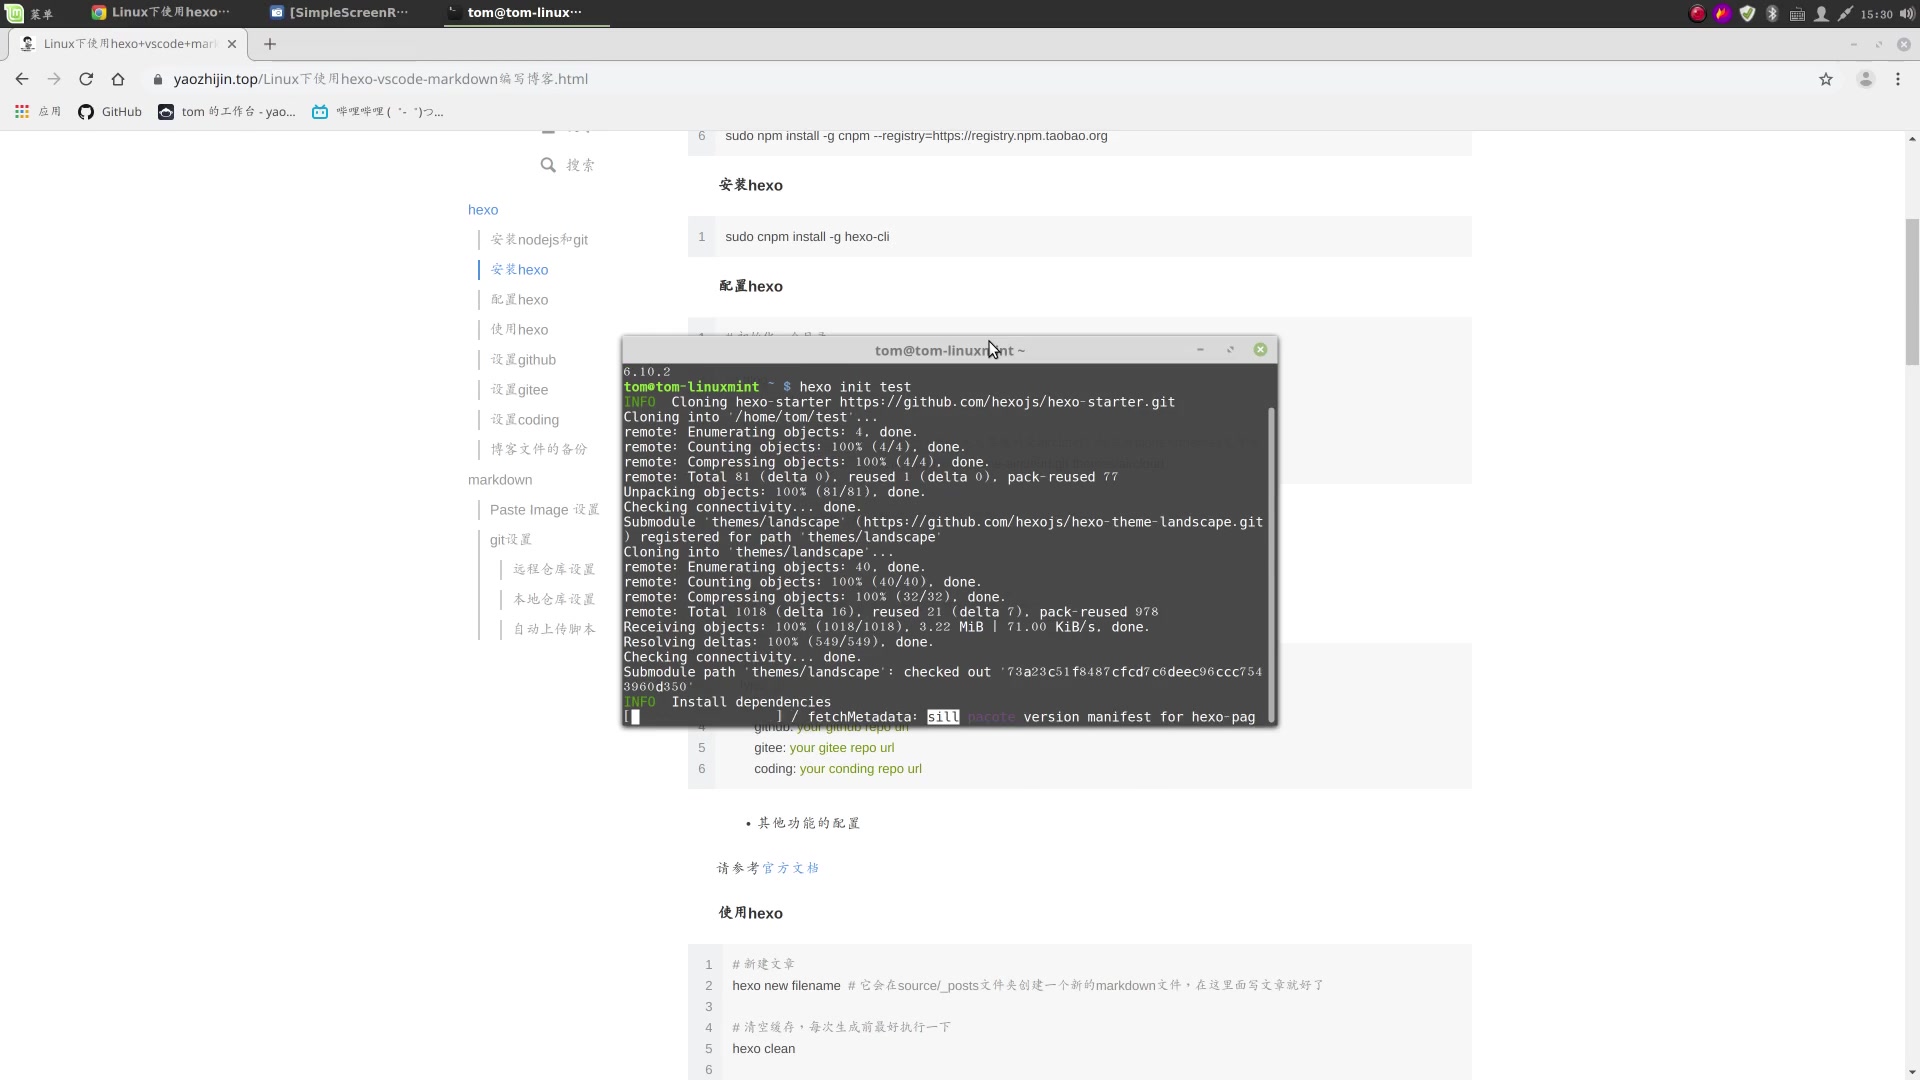Open the bilibili bookmark
Image resolution: width=1920 pixels, height=1080 pixels.
(377, 112)
